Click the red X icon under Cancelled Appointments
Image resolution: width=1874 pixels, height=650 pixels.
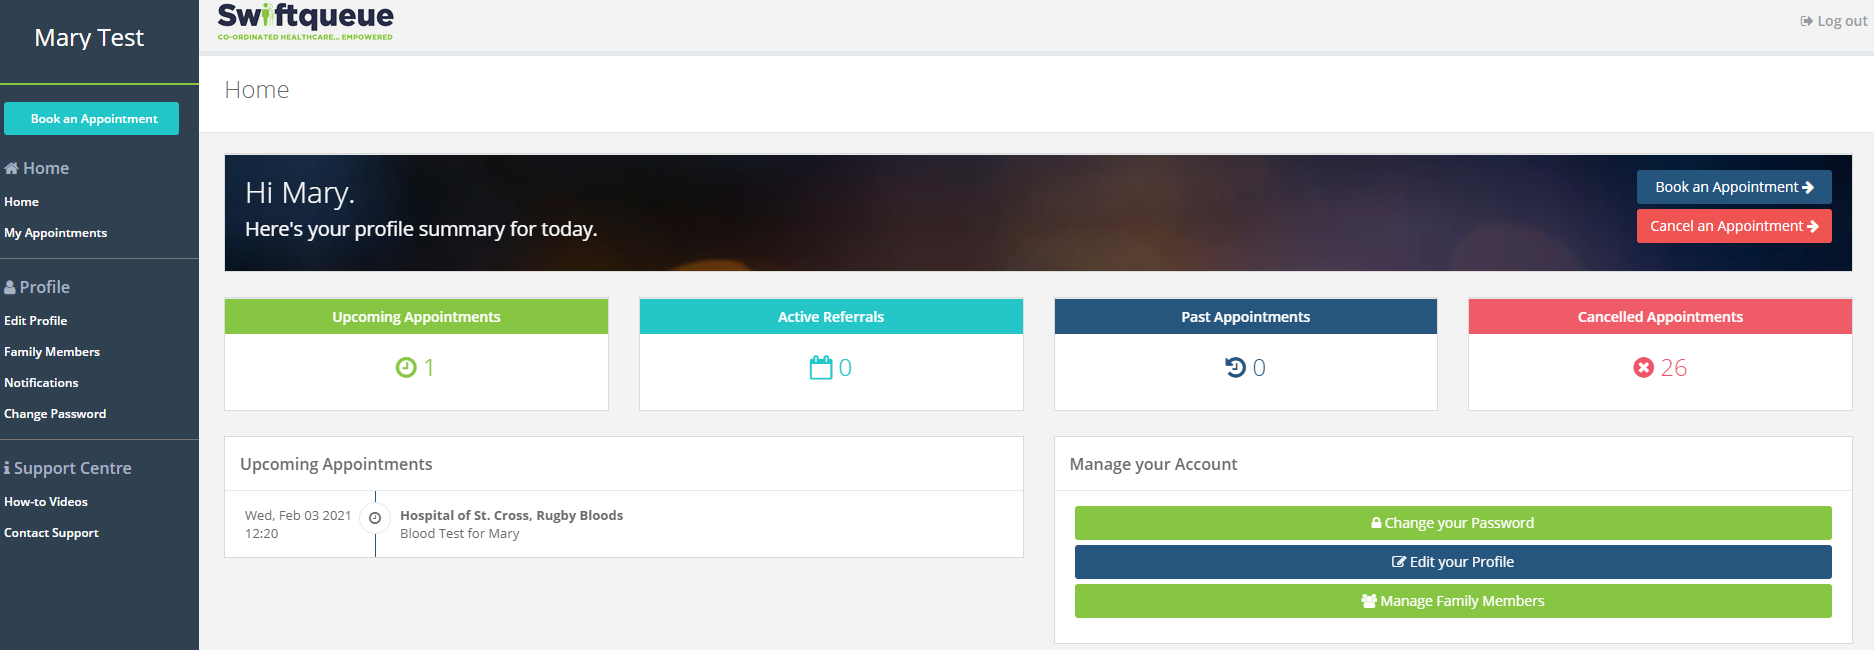point(1643,368)
